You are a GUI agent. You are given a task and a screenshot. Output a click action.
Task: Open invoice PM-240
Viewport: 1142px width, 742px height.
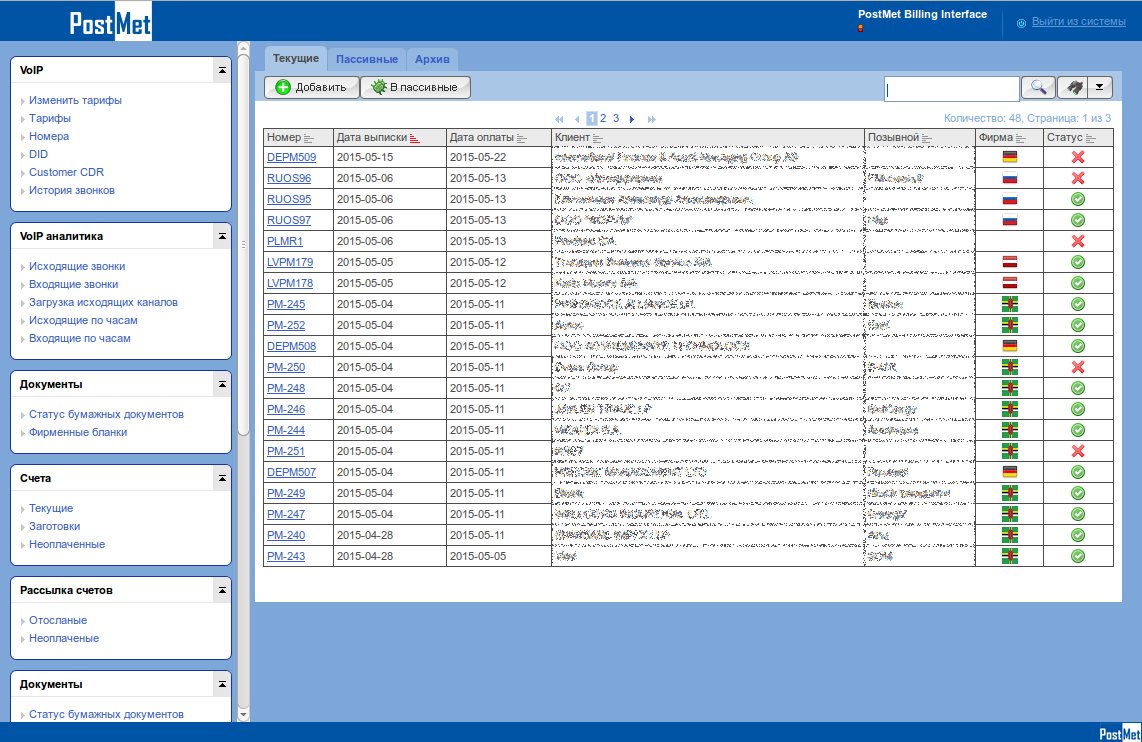click(x=286, y=535)
